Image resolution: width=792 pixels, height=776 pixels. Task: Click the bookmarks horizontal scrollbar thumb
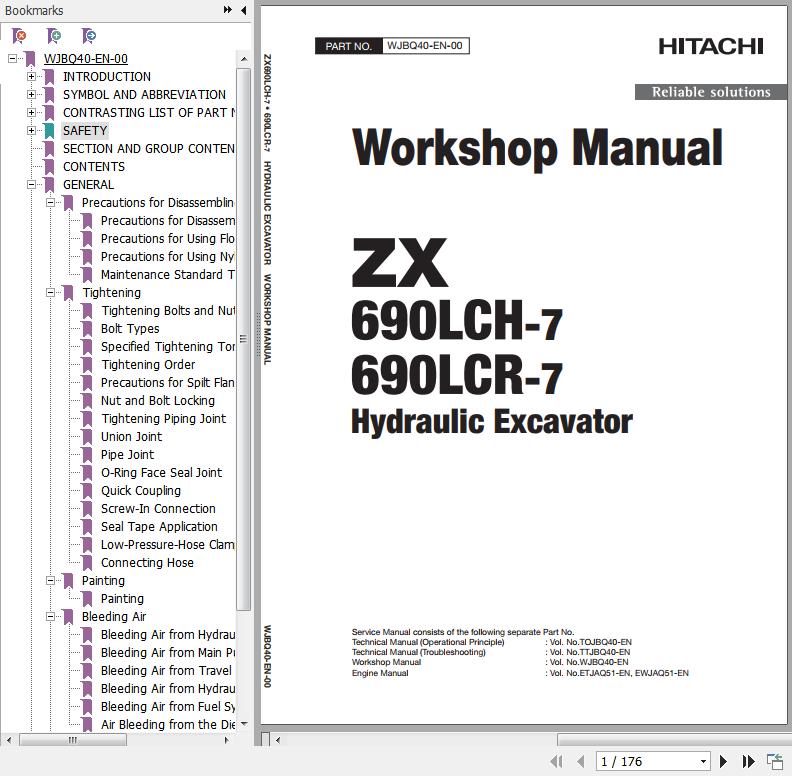click(73, 740)
